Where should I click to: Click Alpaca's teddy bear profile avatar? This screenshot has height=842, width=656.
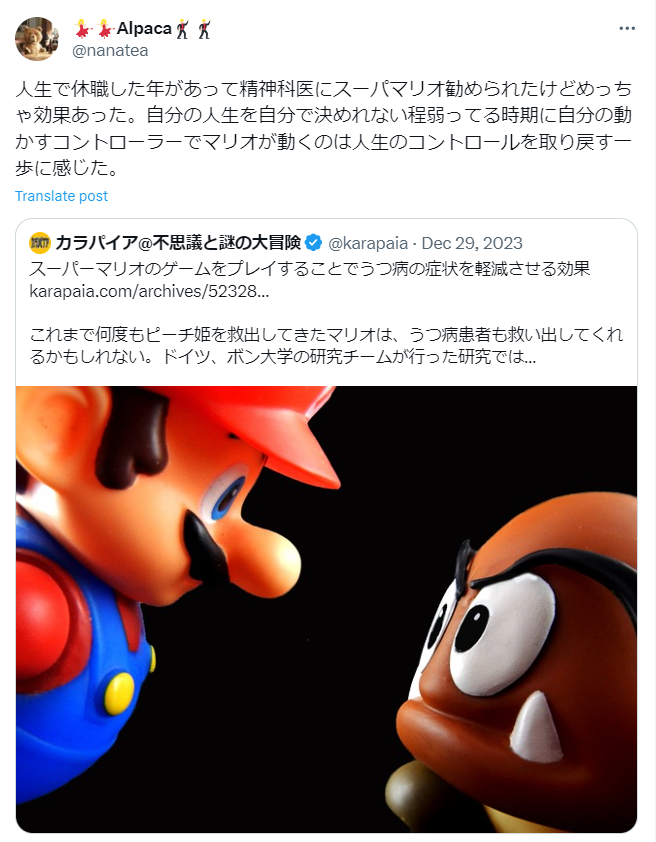click(37, 39)
